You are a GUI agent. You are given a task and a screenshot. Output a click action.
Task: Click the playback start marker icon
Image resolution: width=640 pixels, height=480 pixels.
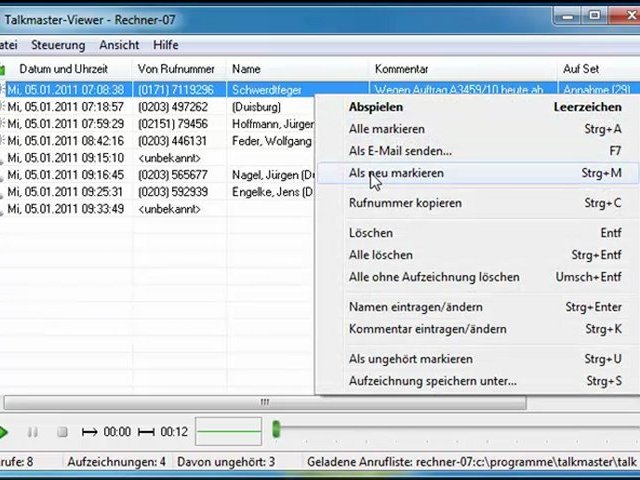tap(89, 432)
